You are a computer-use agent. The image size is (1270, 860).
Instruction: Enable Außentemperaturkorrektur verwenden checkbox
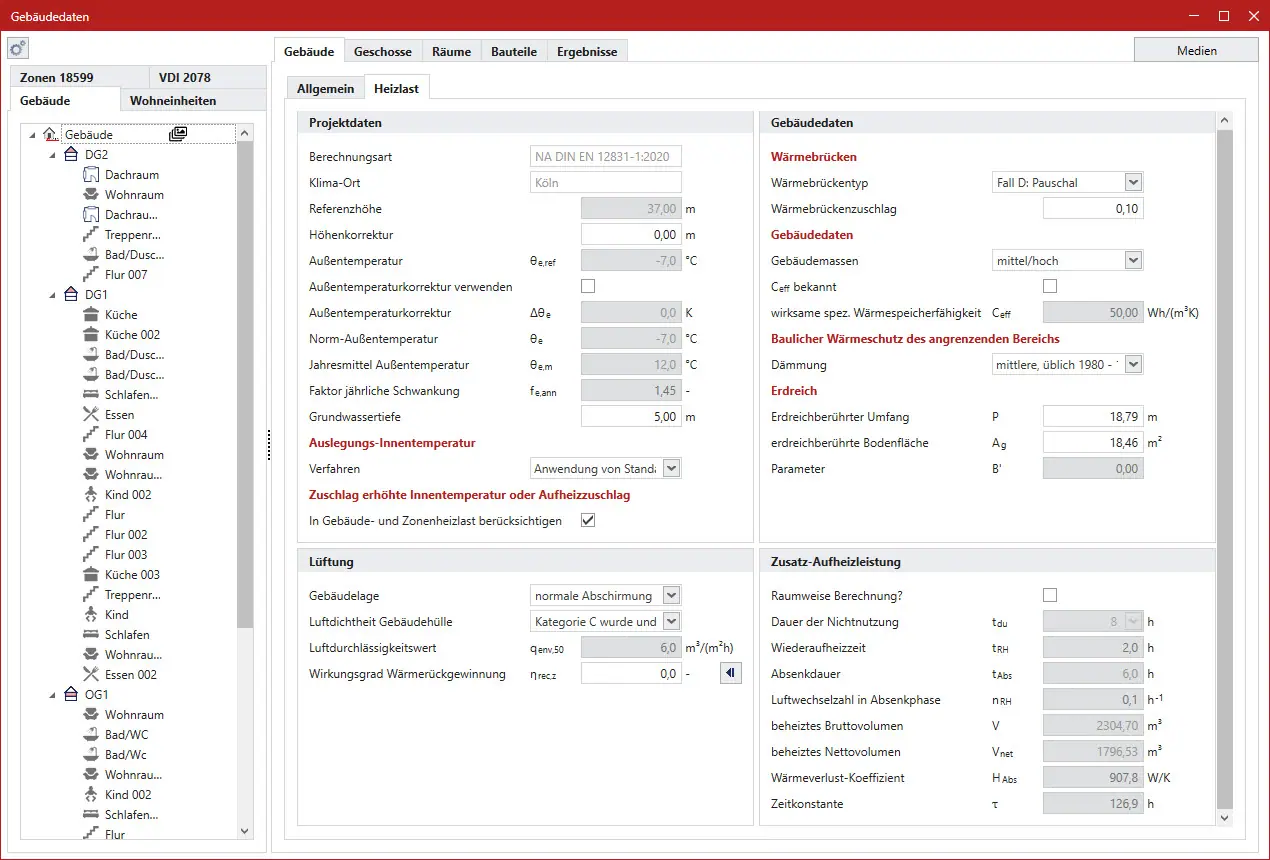point(588,287)
